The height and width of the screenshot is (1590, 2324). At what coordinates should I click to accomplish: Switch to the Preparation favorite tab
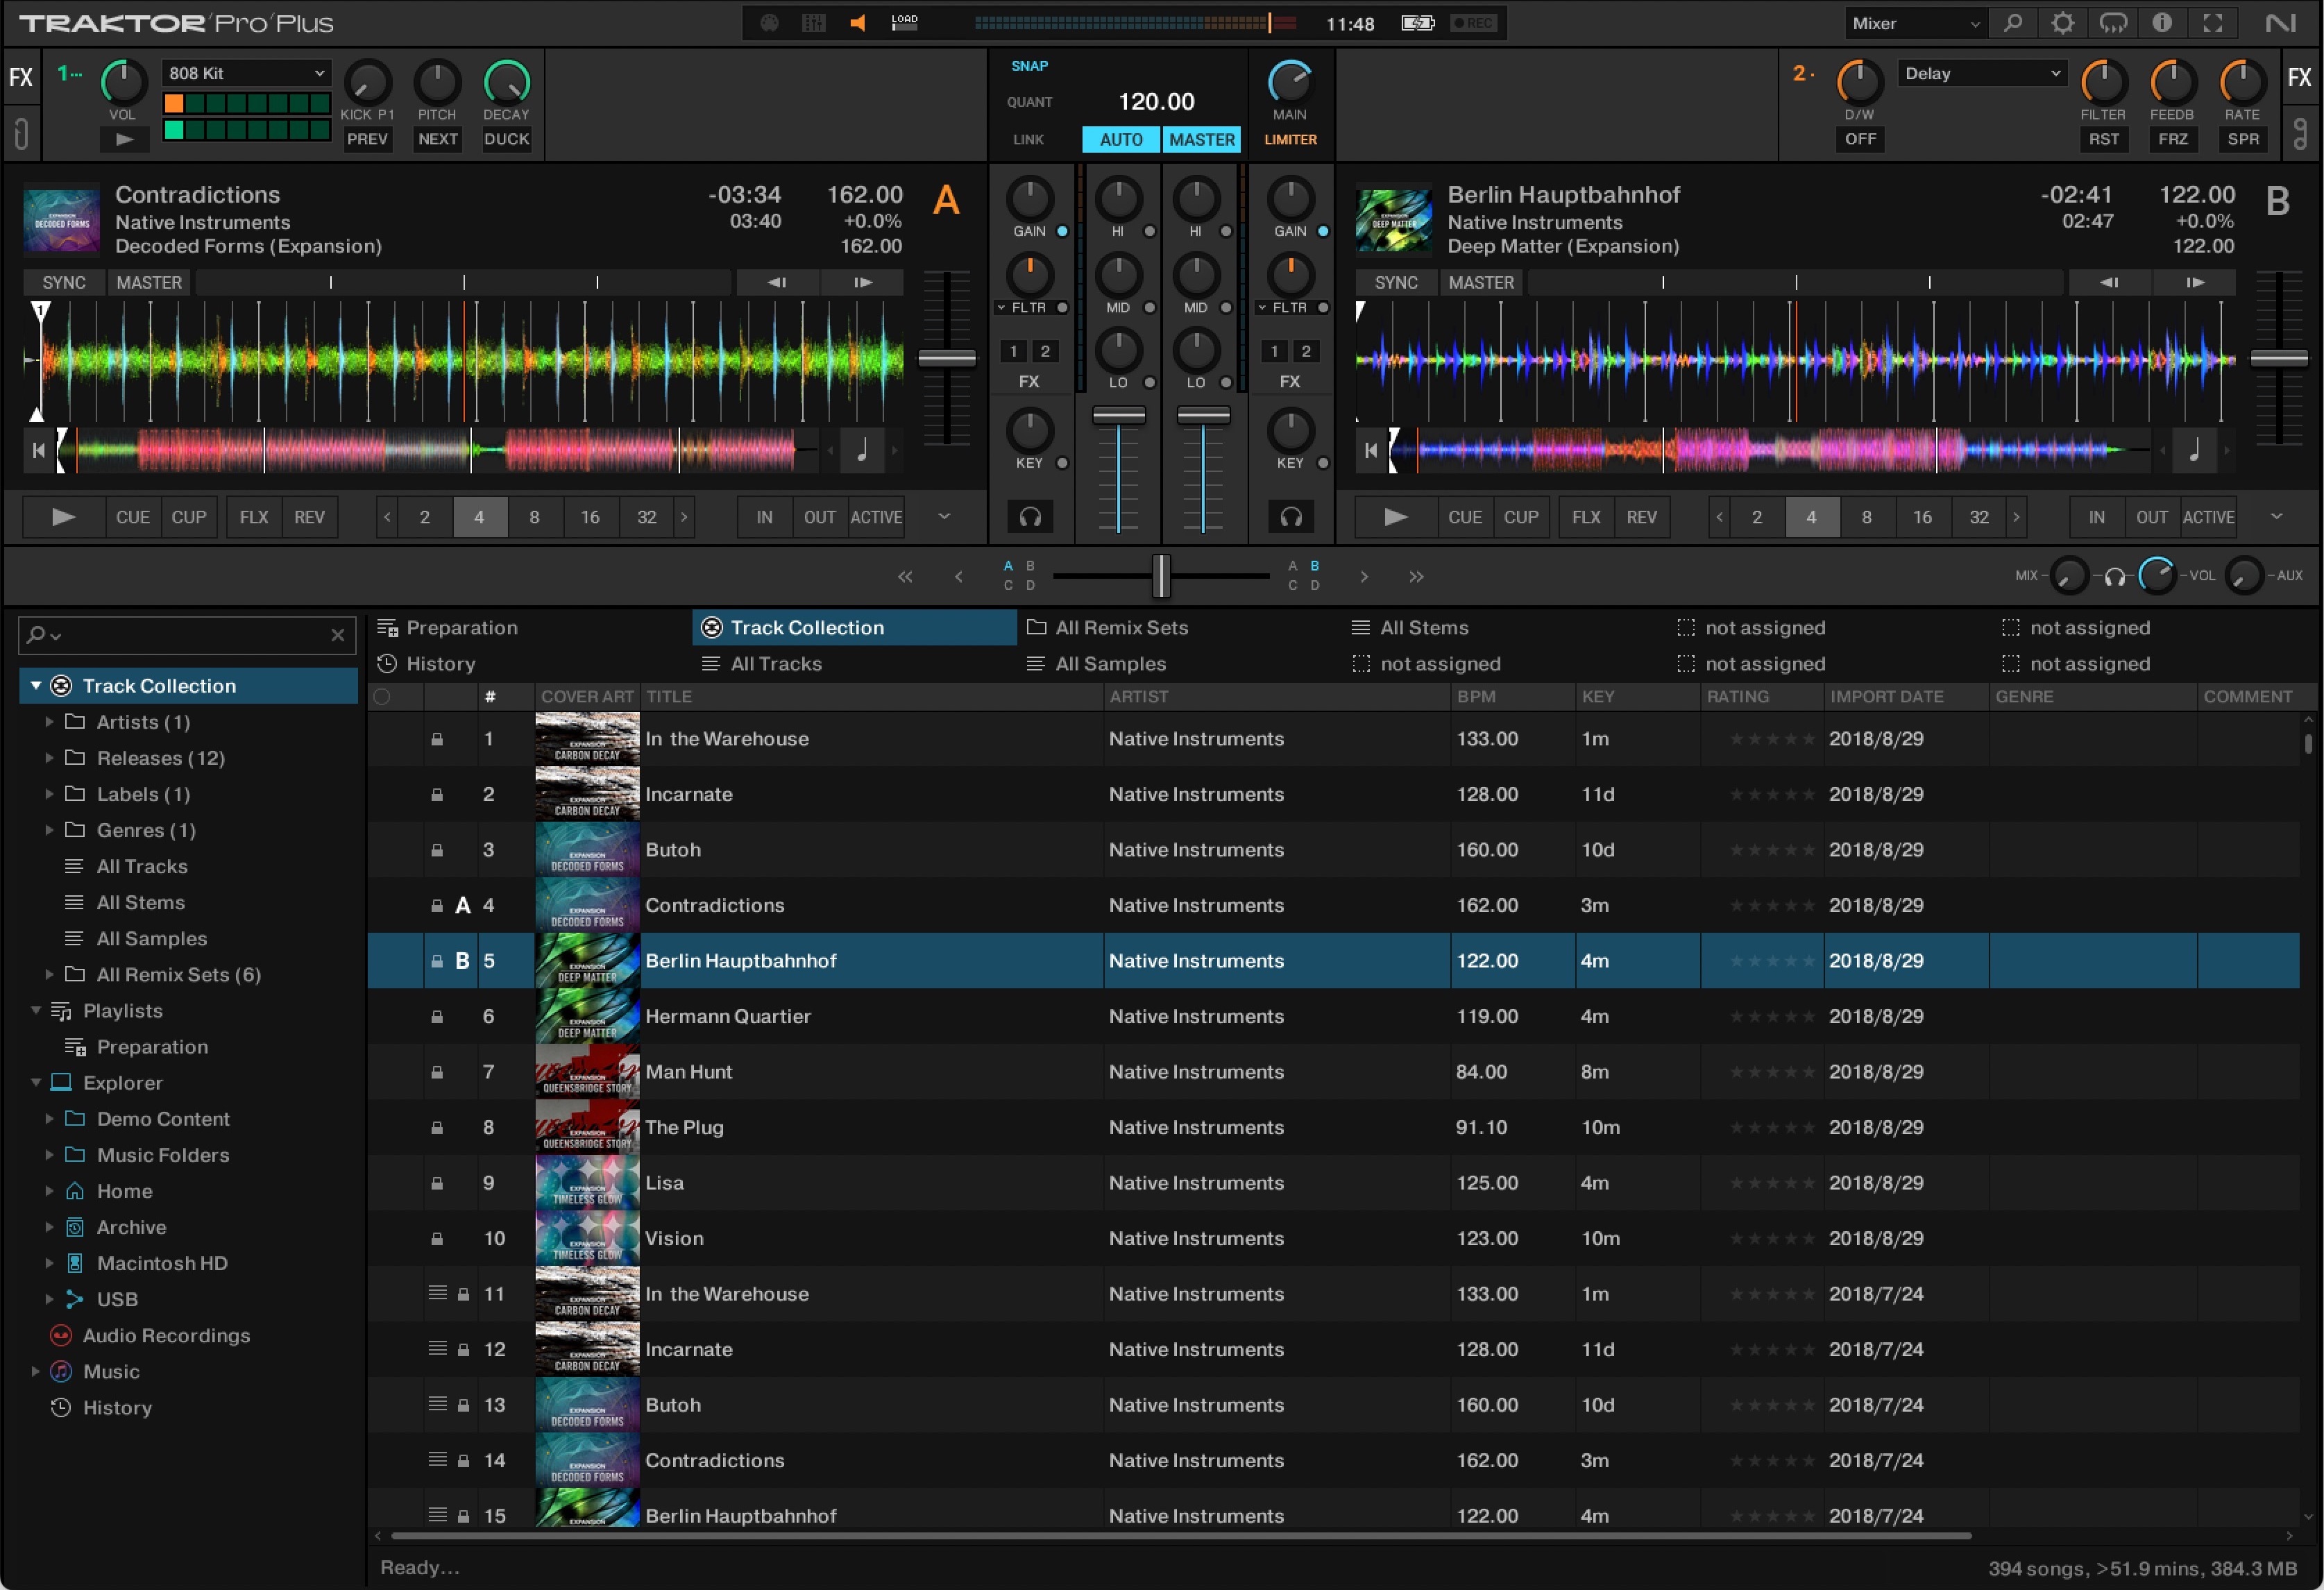(461, 628)
